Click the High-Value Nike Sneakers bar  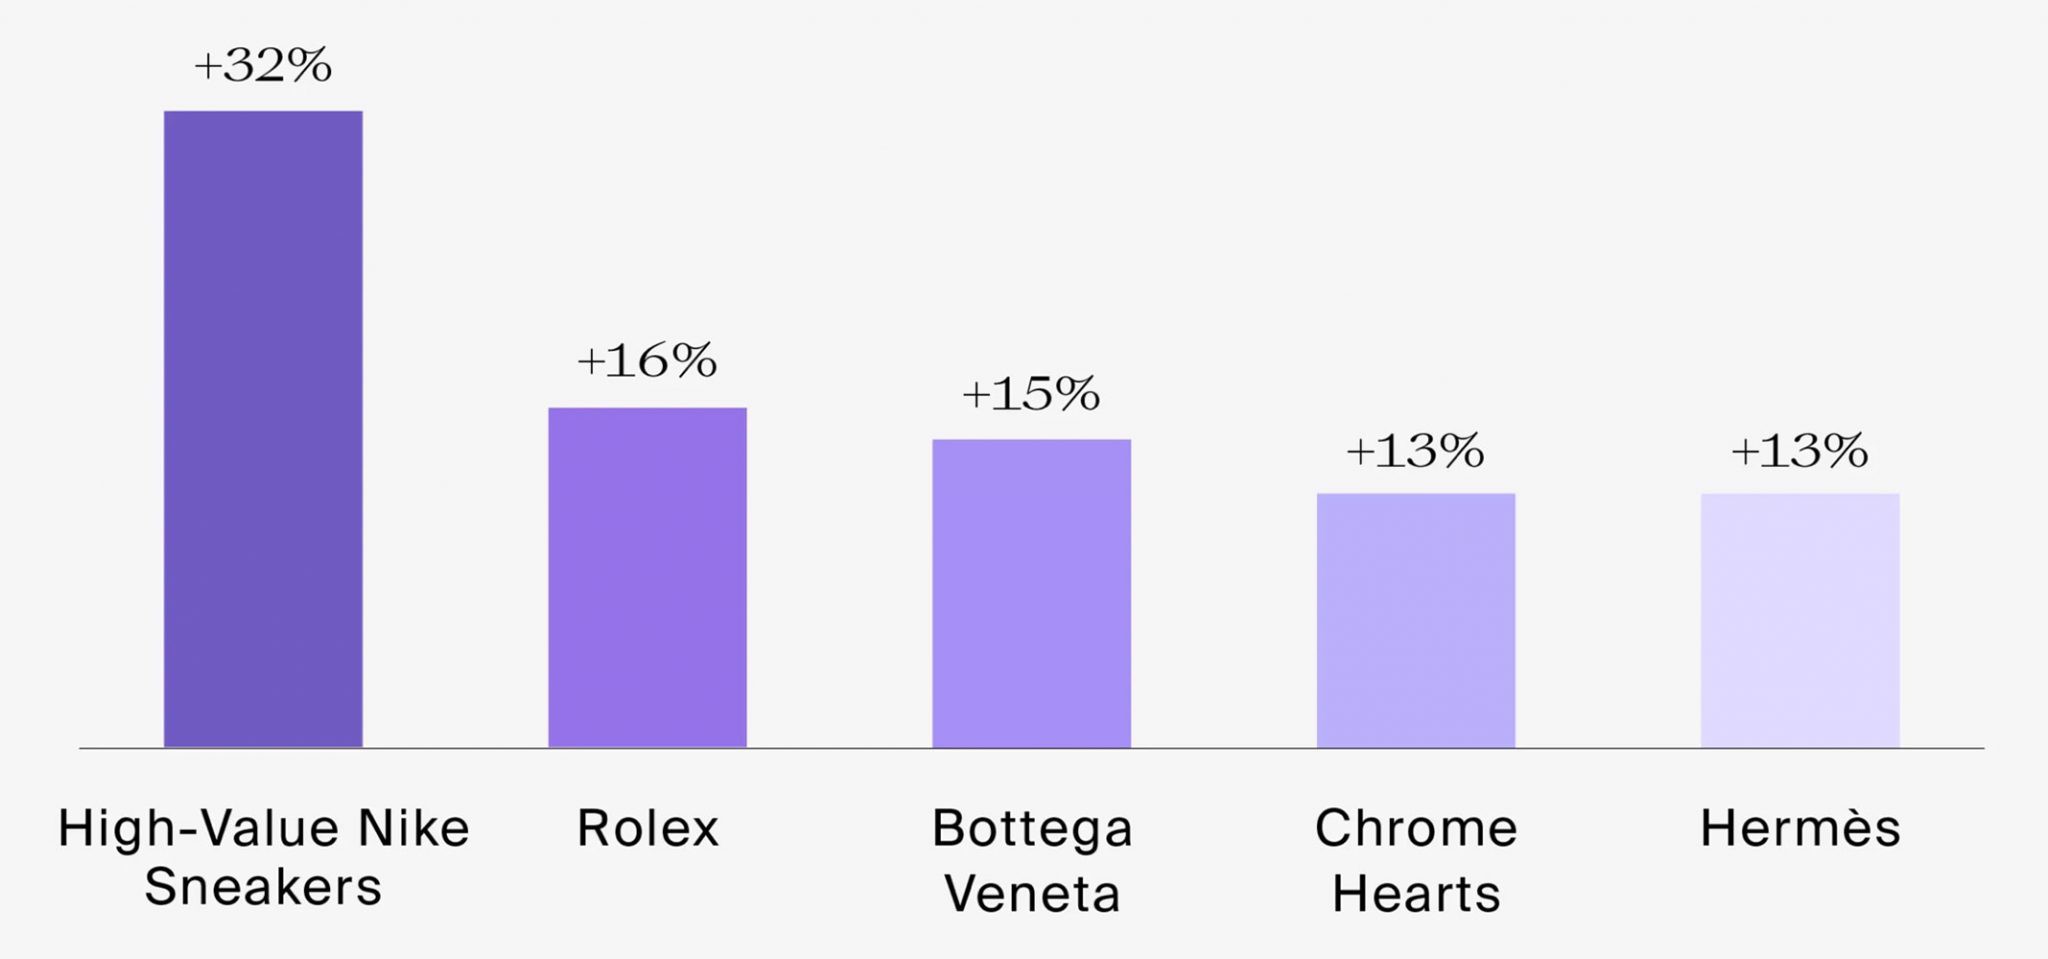click(x=263, y=429)
